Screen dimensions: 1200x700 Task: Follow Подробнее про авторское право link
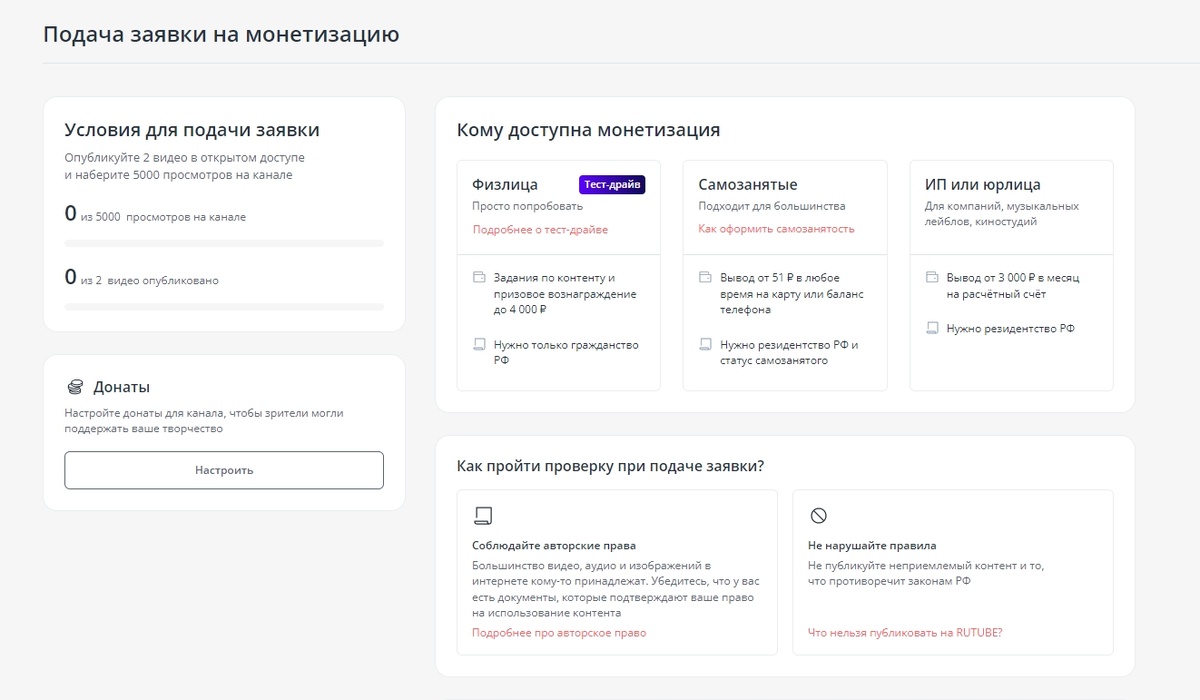point(559,633)
